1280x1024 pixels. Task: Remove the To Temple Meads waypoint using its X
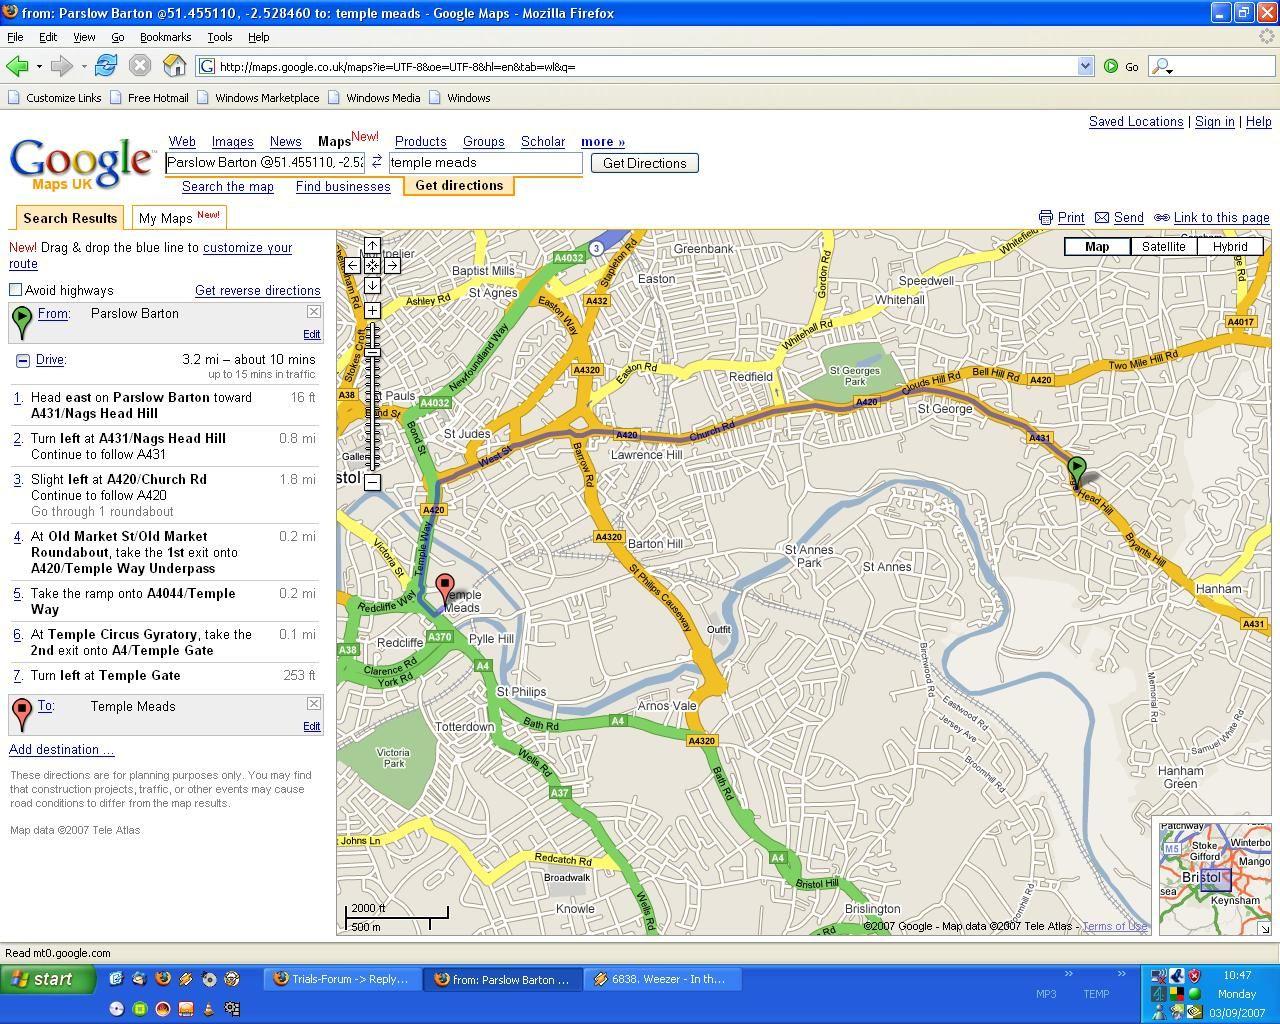pos(313,704)
